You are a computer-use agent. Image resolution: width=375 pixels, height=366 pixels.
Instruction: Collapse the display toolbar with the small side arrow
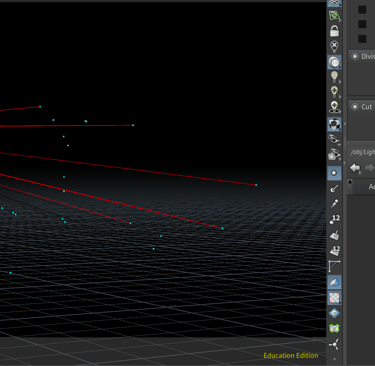(345, 124)
